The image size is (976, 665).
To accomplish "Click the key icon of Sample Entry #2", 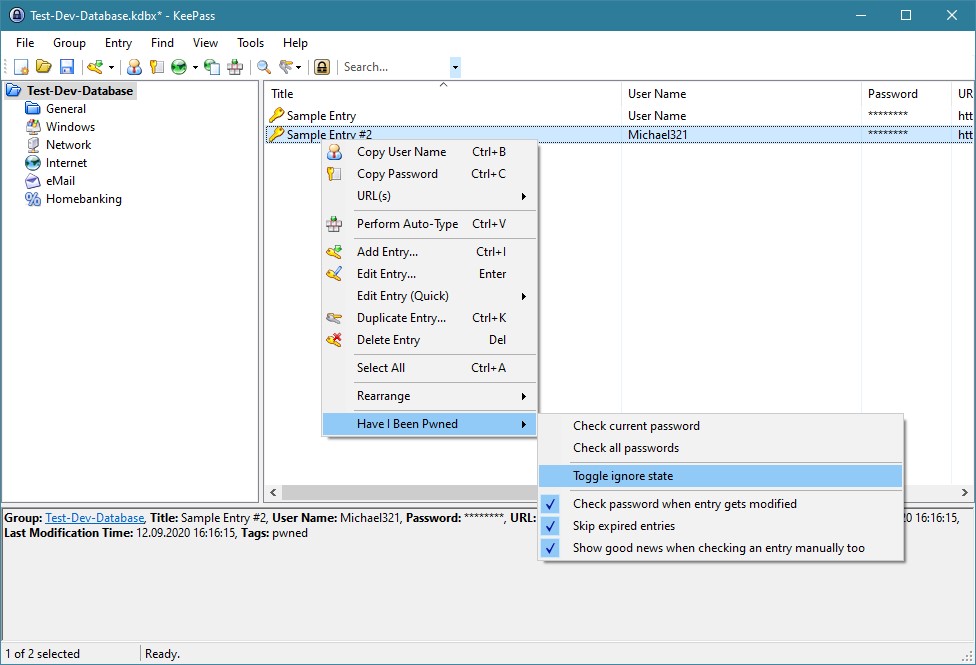I will [x=276, y=134].
